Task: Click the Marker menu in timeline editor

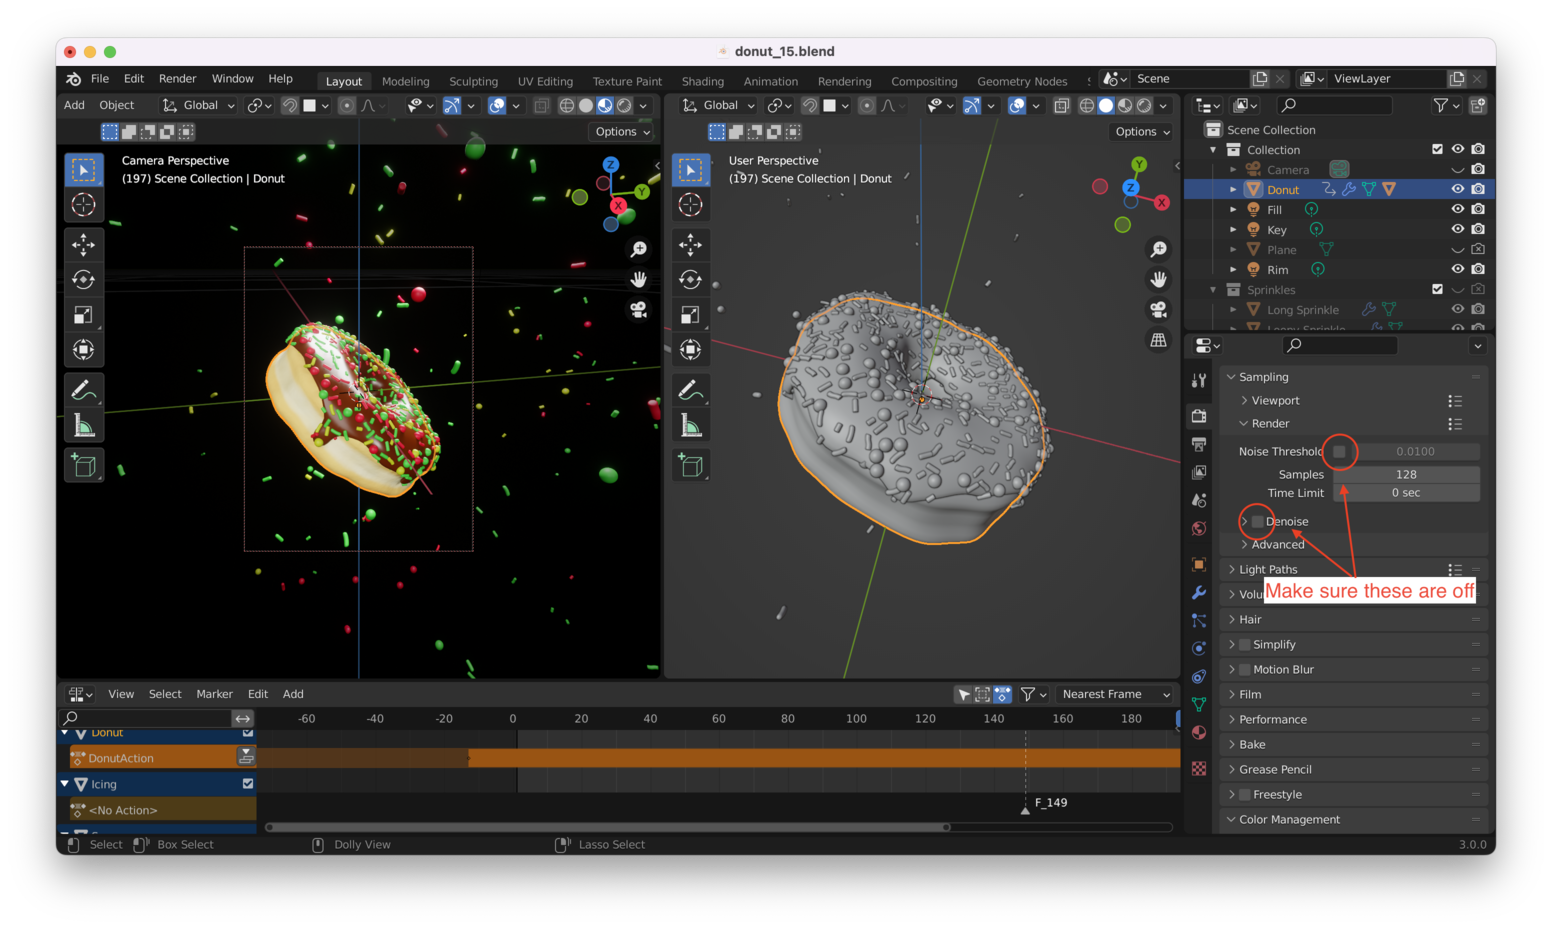Action: (214, 694)
